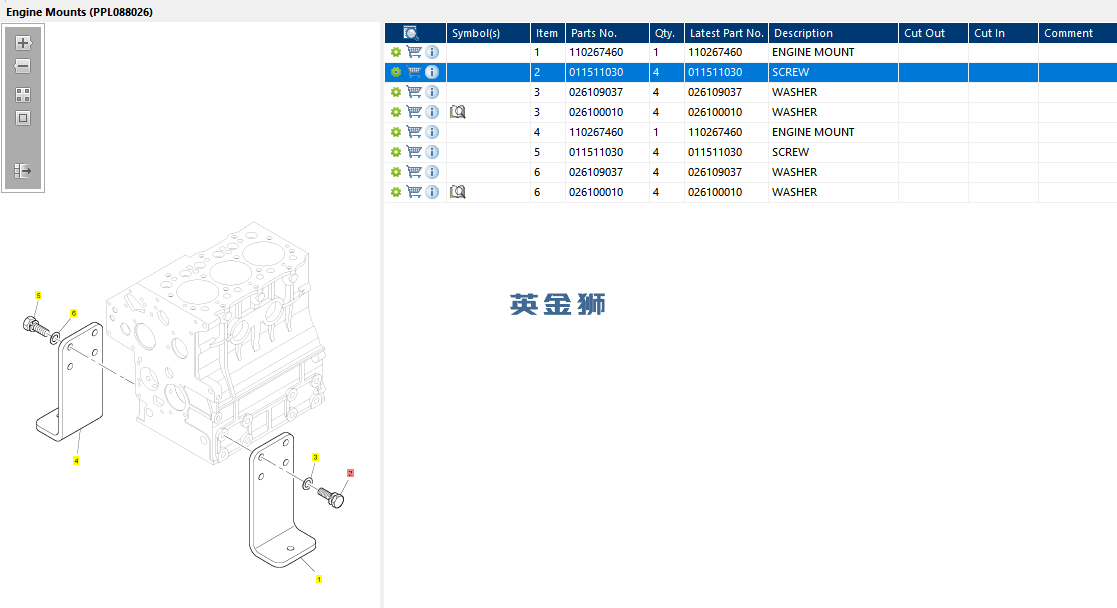Screen dimensions: 1117x608
Task: Open info for washer 026109037 item 6
Action: coord(432,172)
